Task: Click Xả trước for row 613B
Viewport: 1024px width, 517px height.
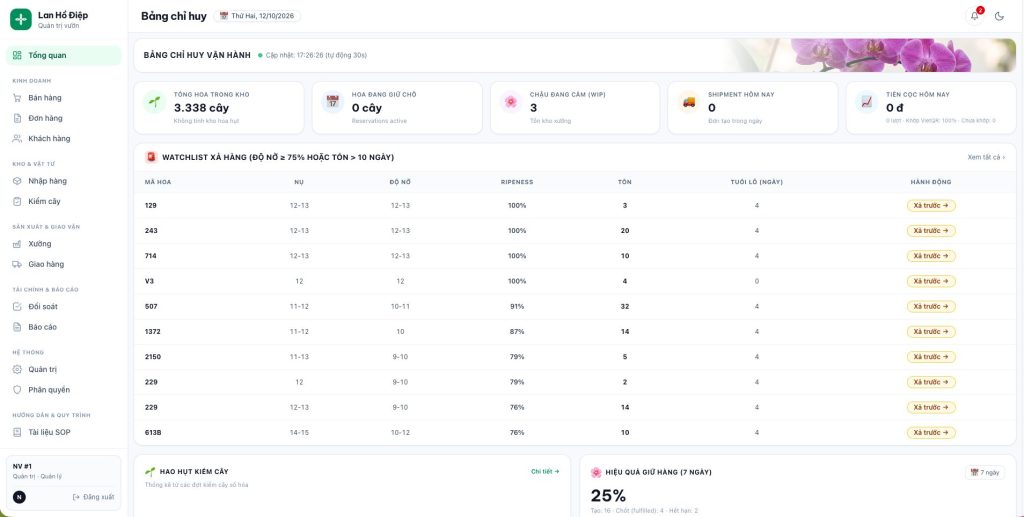Action: click(x=931, y=433)
